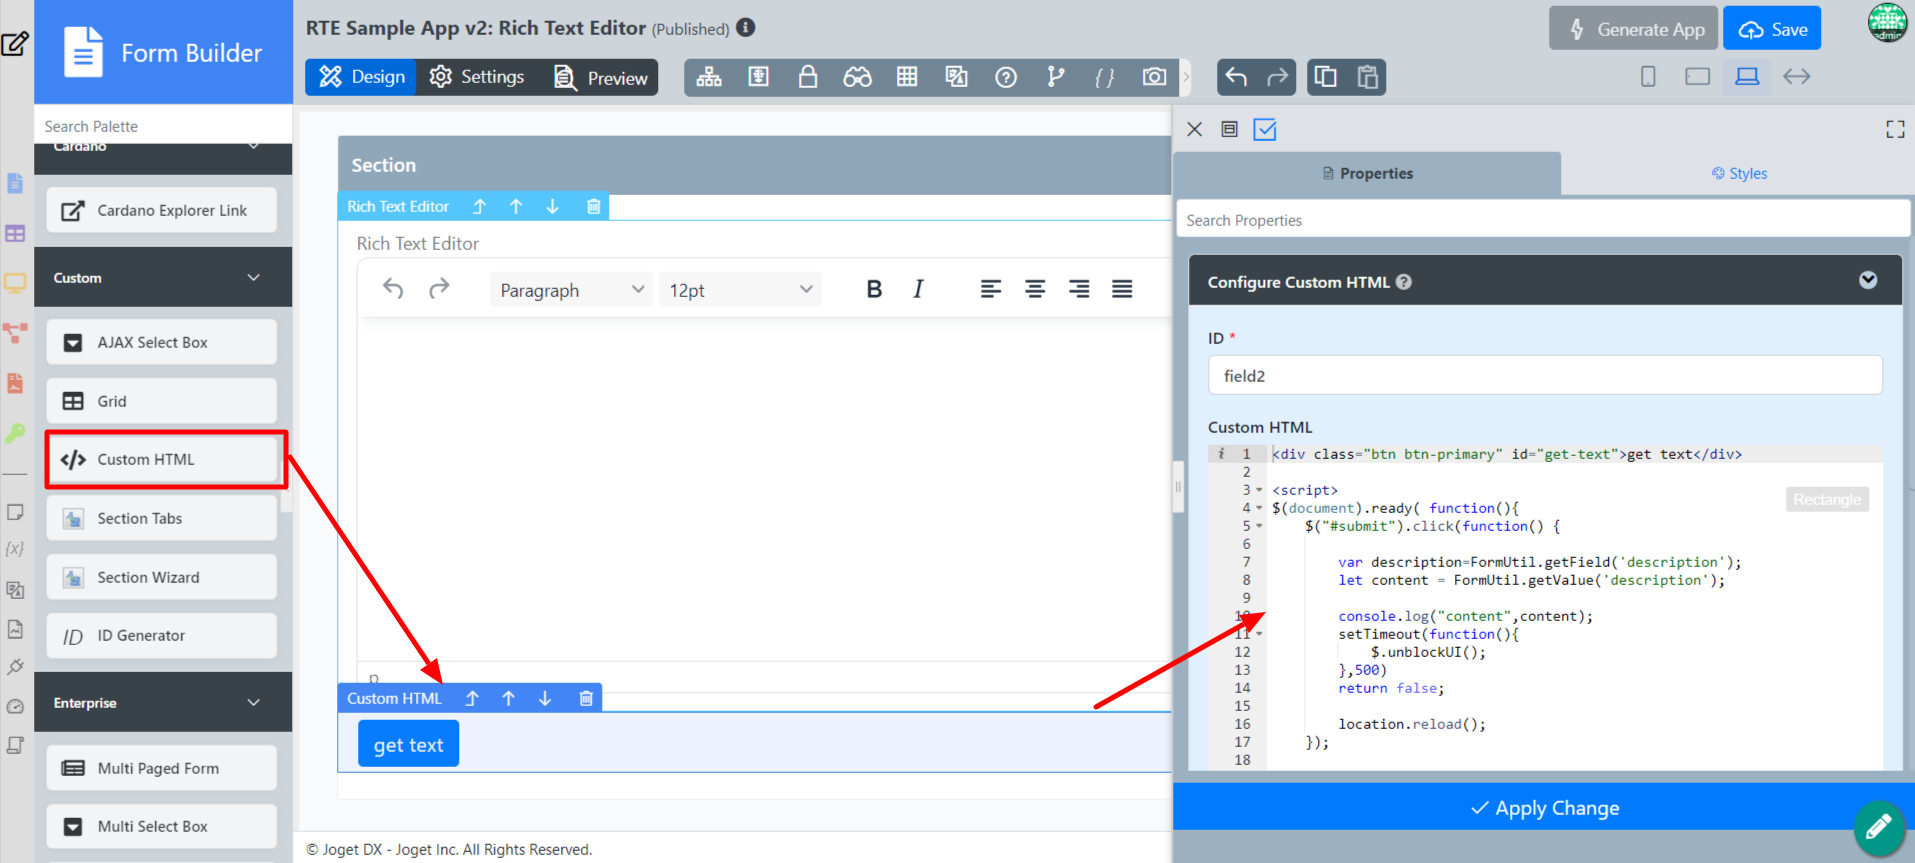Click Apply Change button

[x=1544, y=807]
